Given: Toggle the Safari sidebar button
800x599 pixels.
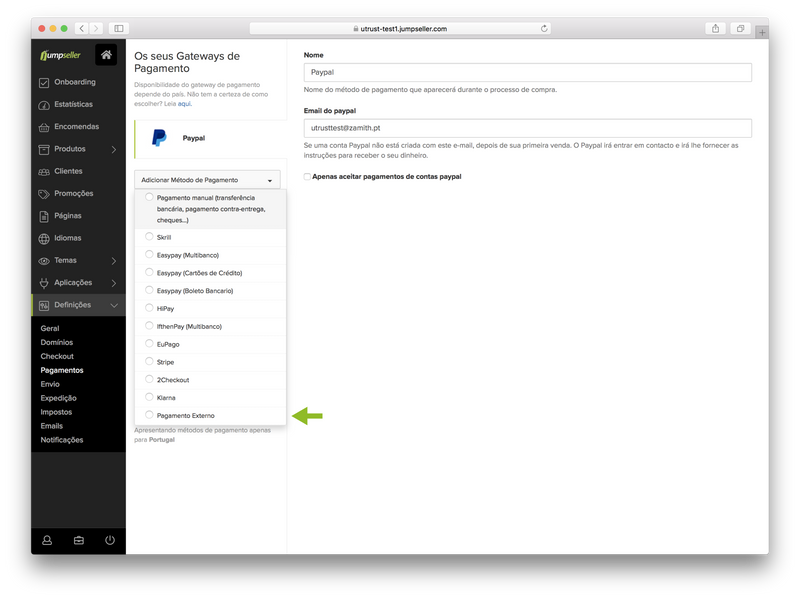Looking at the screenshot, I should [x=118, y=29].
